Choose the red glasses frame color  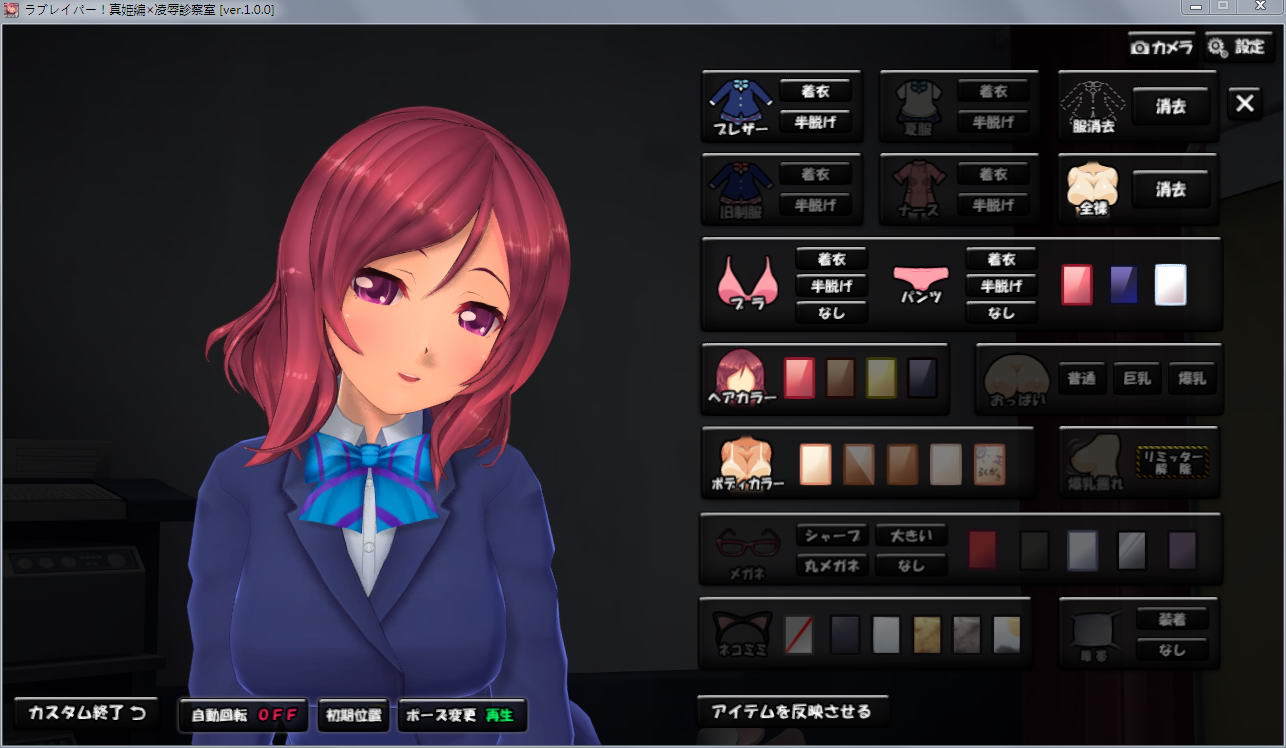coord(983,550)
